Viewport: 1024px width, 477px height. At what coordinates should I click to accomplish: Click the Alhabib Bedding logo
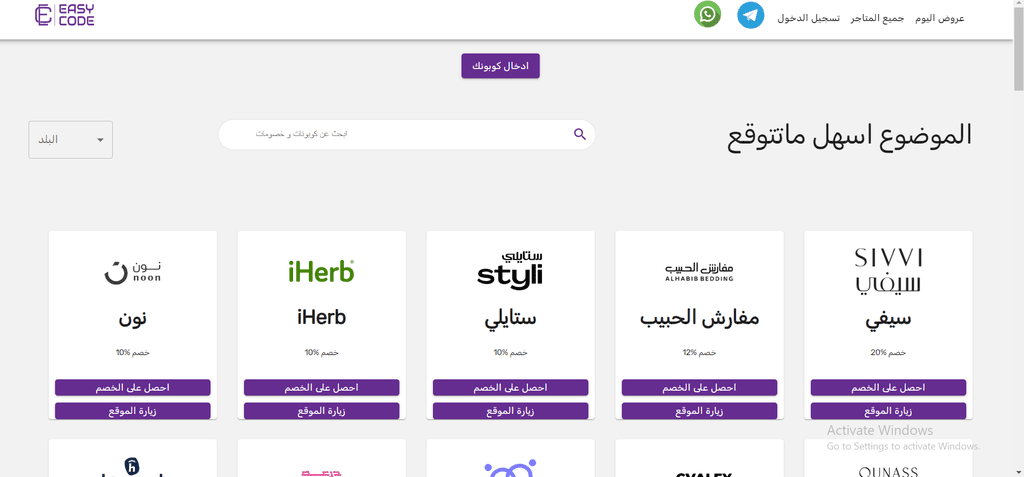[699, 272]
